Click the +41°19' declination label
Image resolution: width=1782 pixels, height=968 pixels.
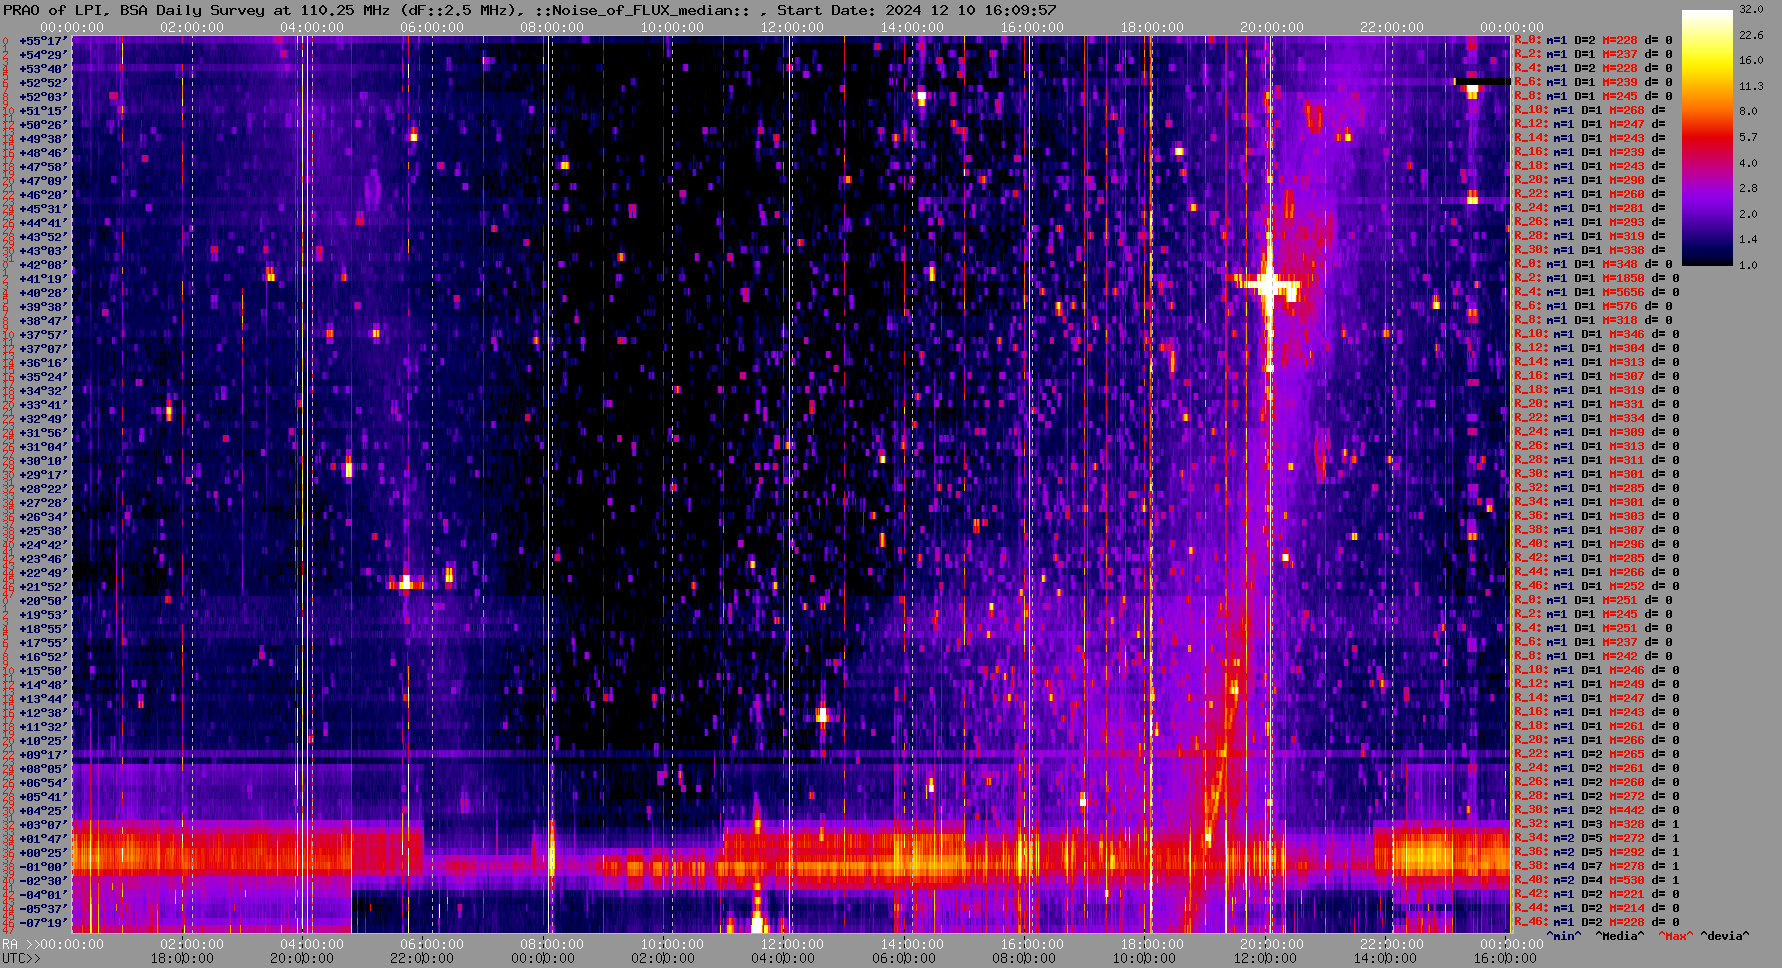(42, 279)
